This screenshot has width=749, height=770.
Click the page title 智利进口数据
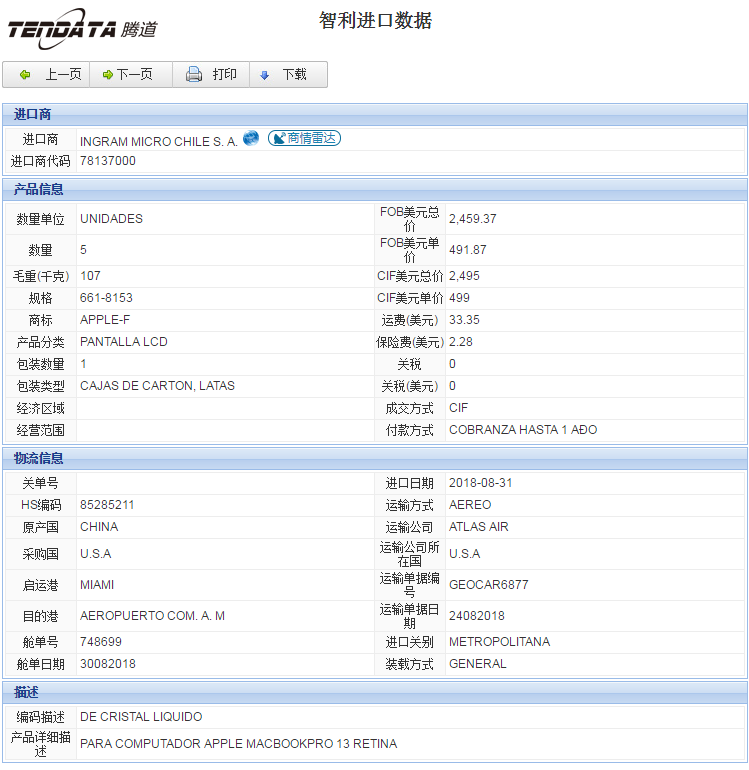coord(375,21)
